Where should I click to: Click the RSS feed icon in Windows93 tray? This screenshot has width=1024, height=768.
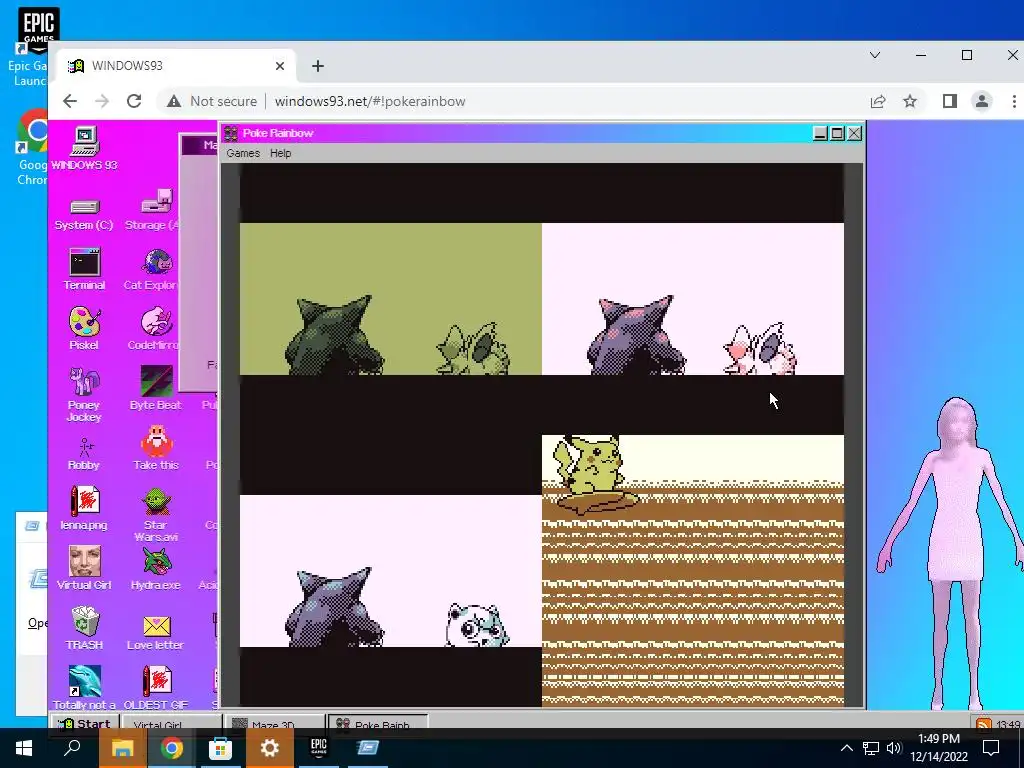tap(983, 724)
